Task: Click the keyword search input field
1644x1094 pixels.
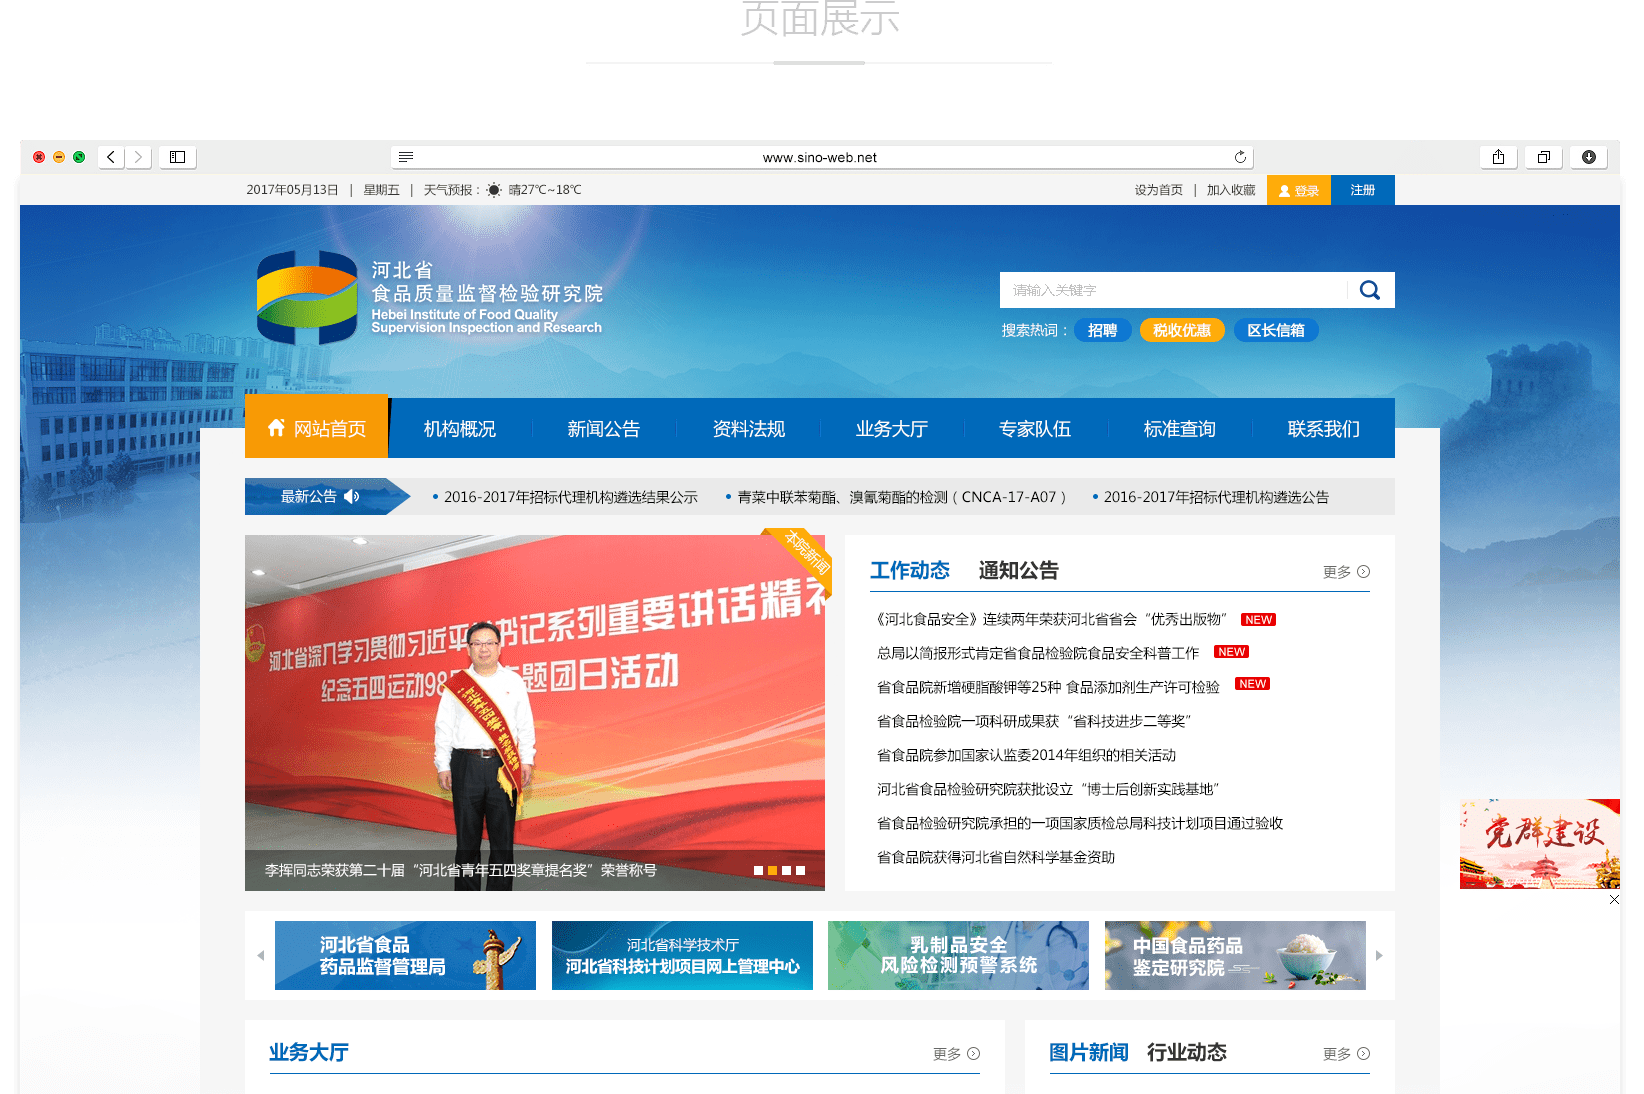Action: 1174,290
